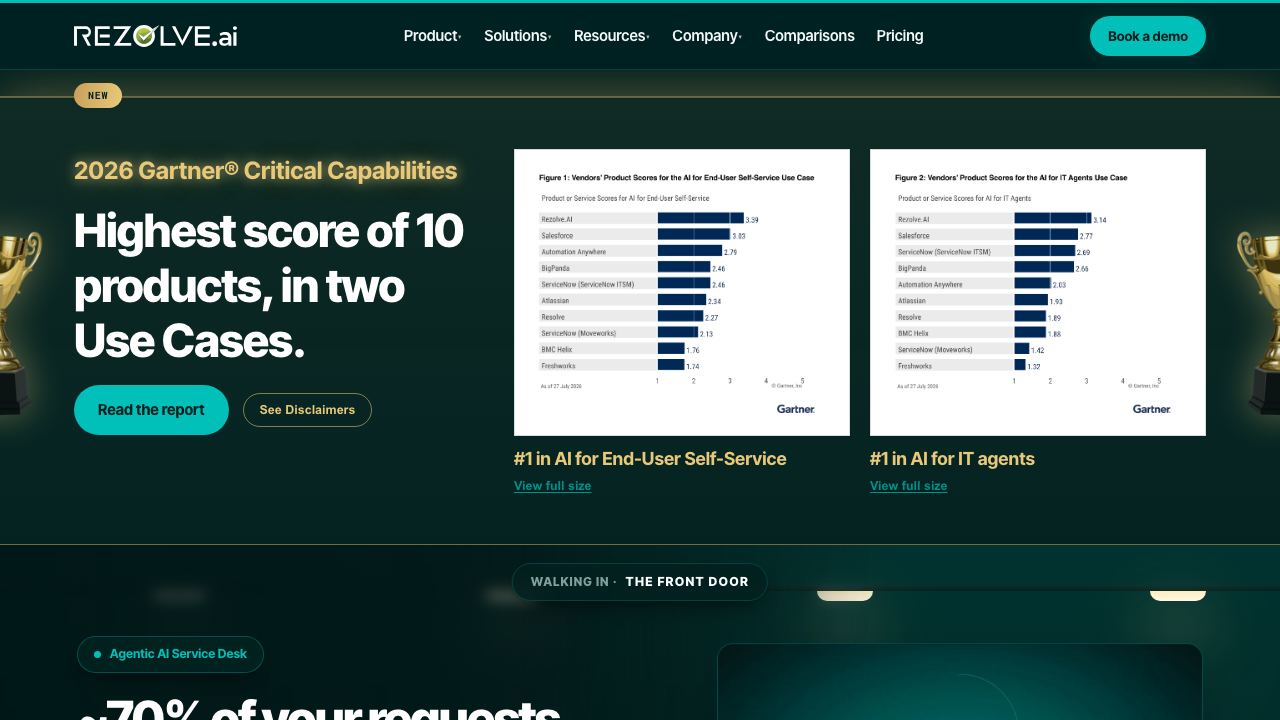Click '#1 in AI for End-User Self-Service' caption
The width and height of the screenshot is (1280, 720).
650,459
